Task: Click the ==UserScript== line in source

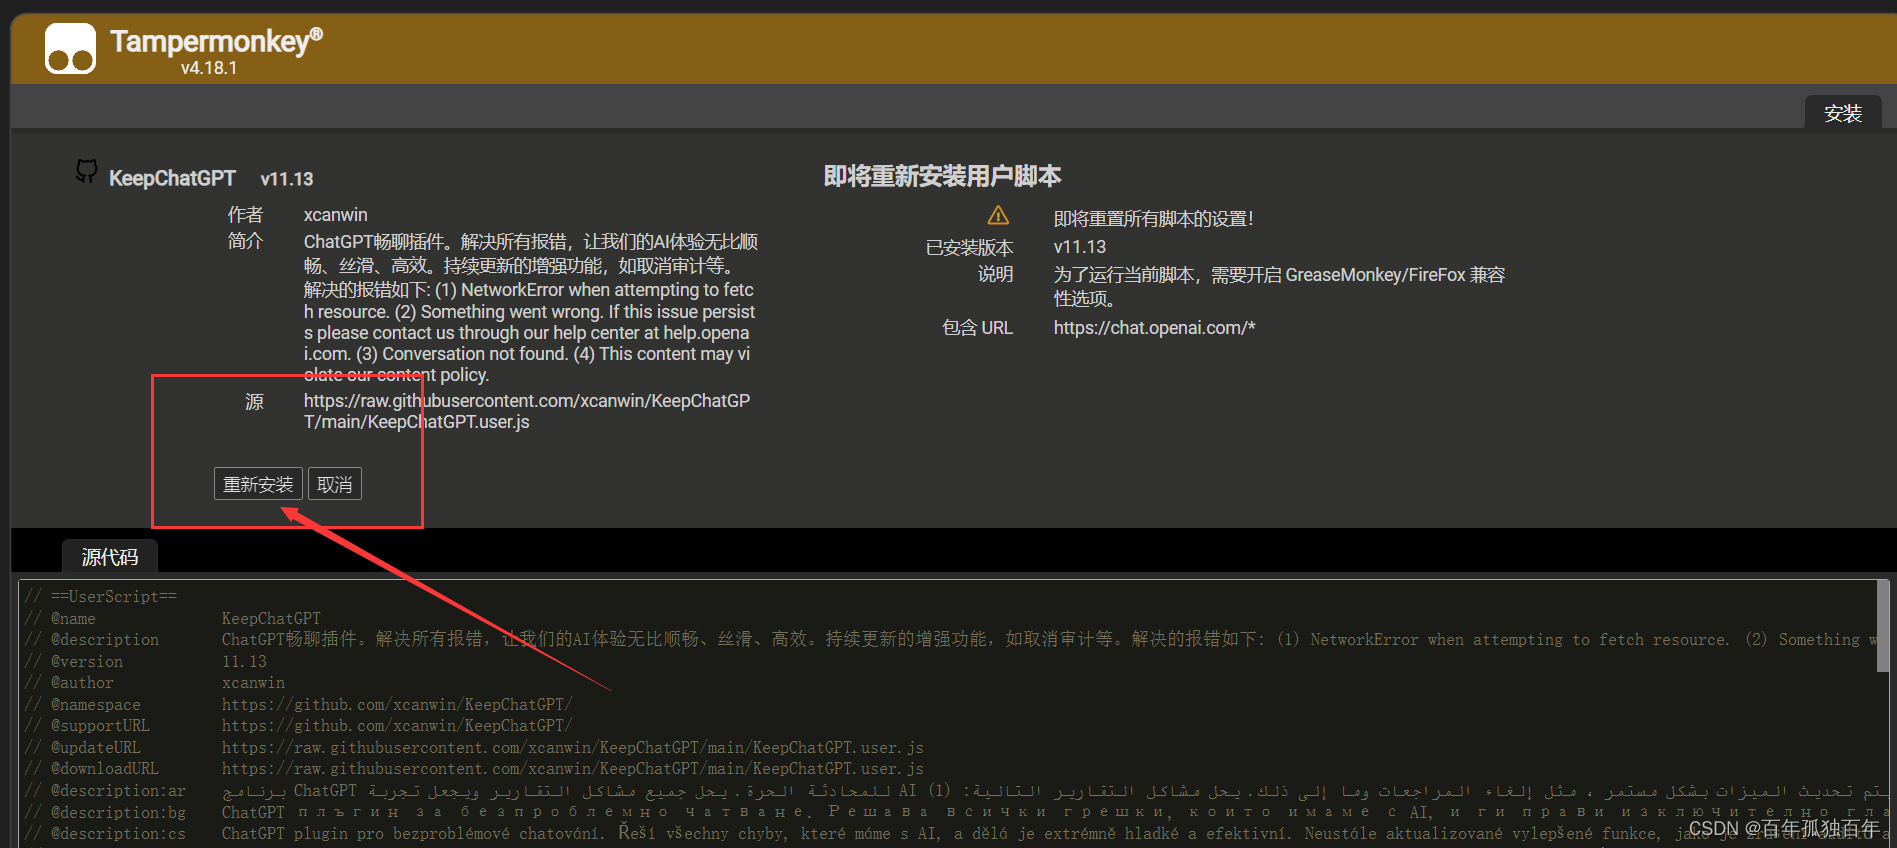Action: click(x=101, y=597)
